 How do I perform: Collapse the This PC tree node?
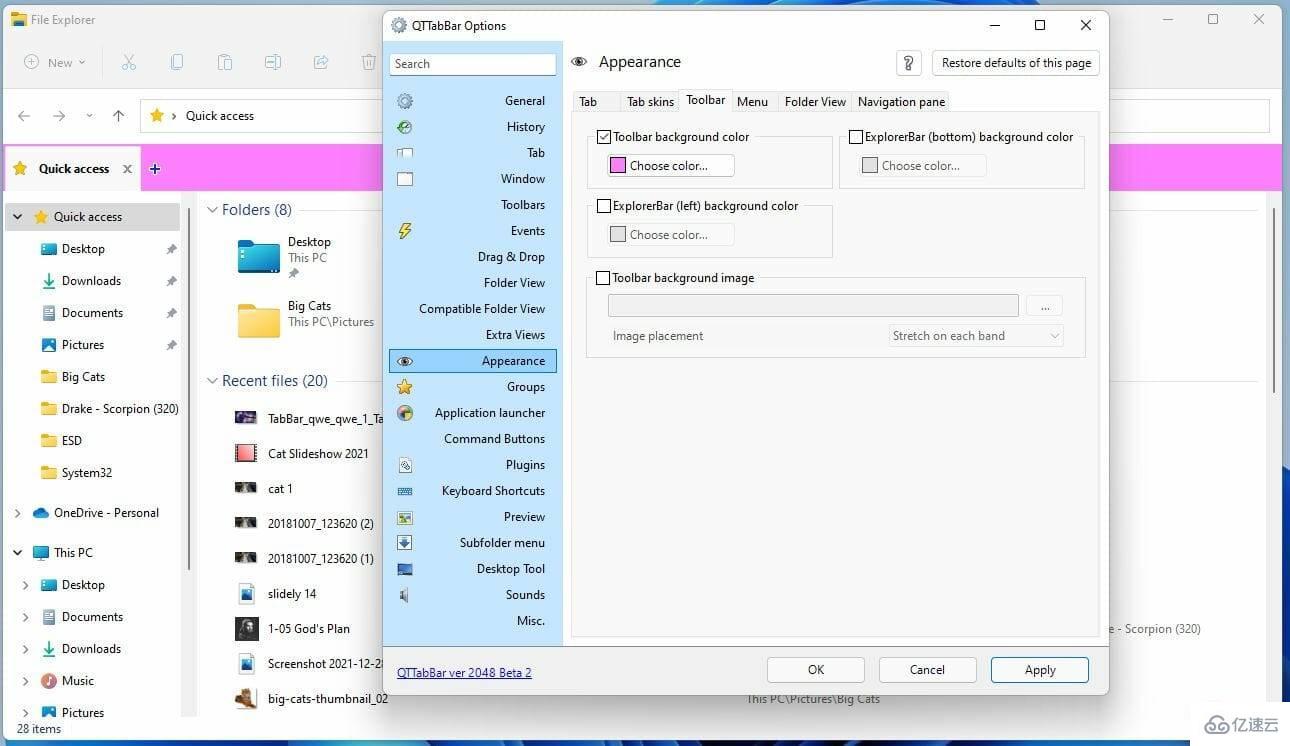(19, 553)
